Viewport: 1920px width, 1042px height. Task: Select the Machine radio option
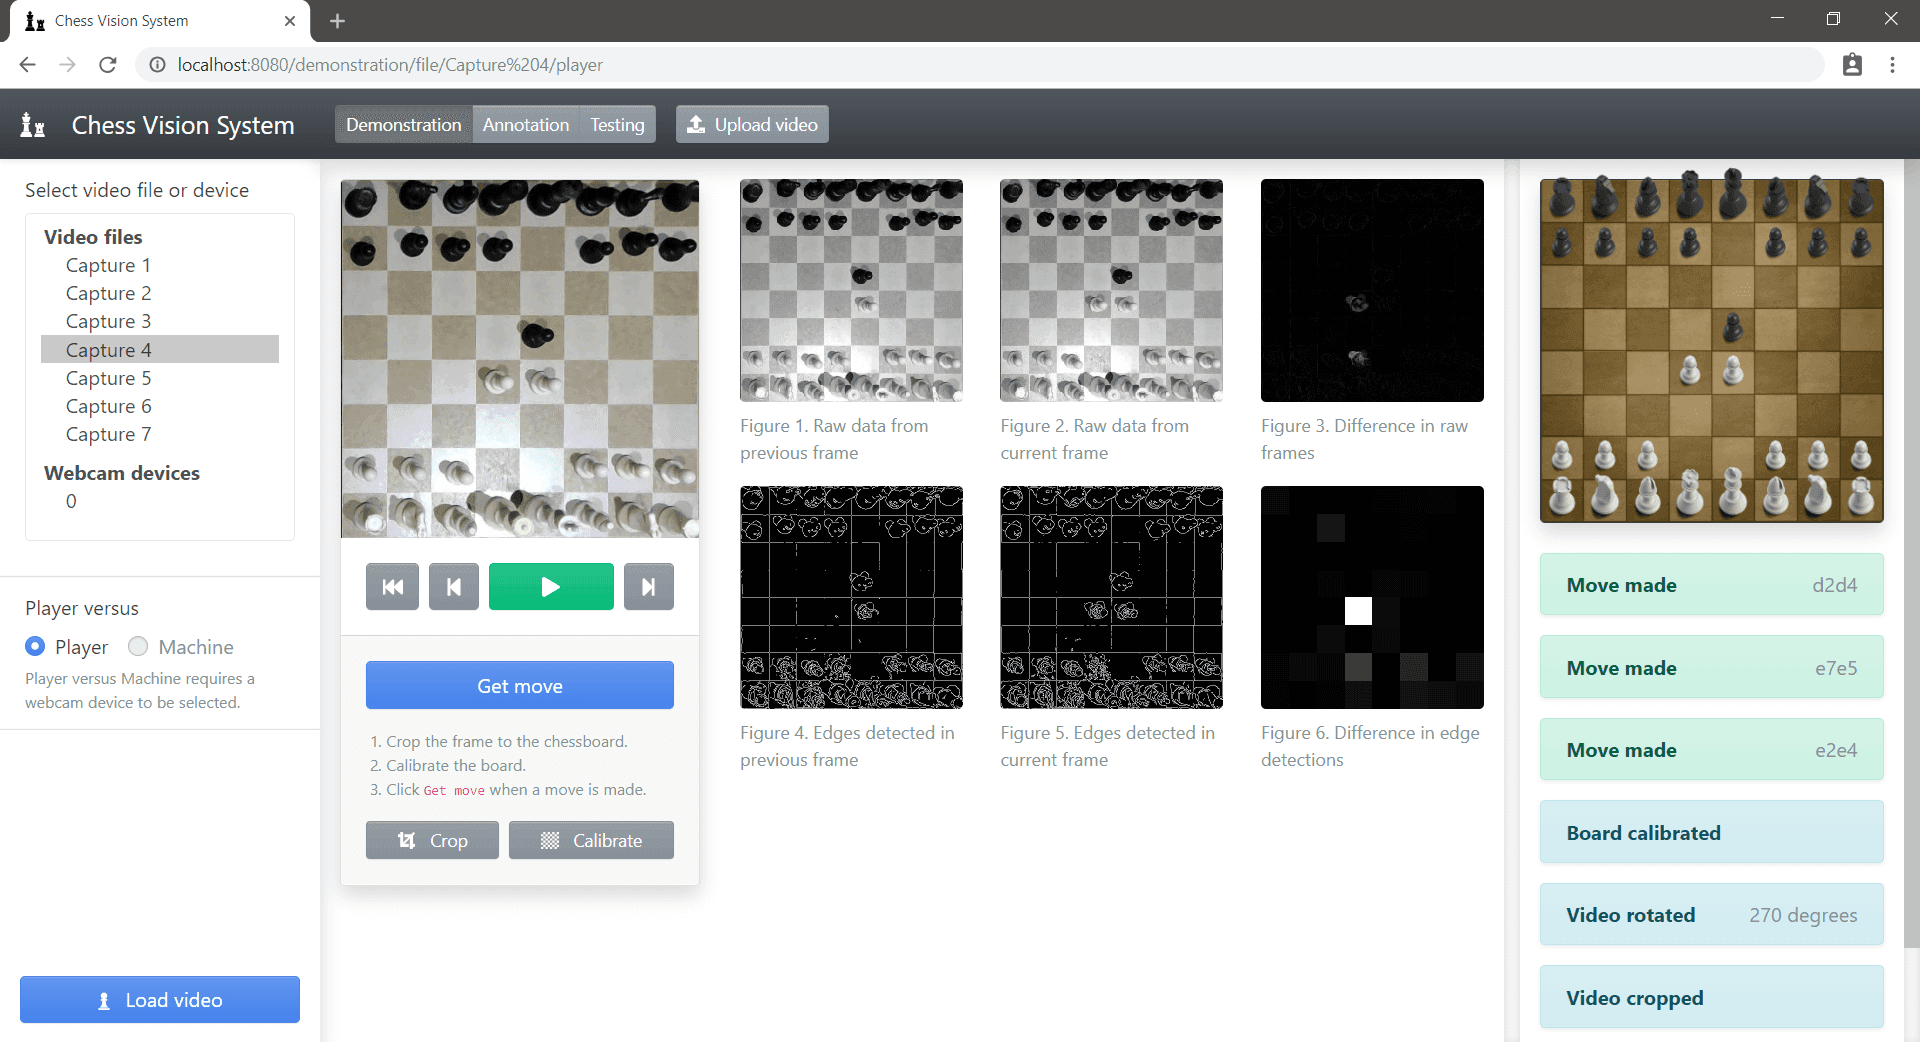click(138, 647)
